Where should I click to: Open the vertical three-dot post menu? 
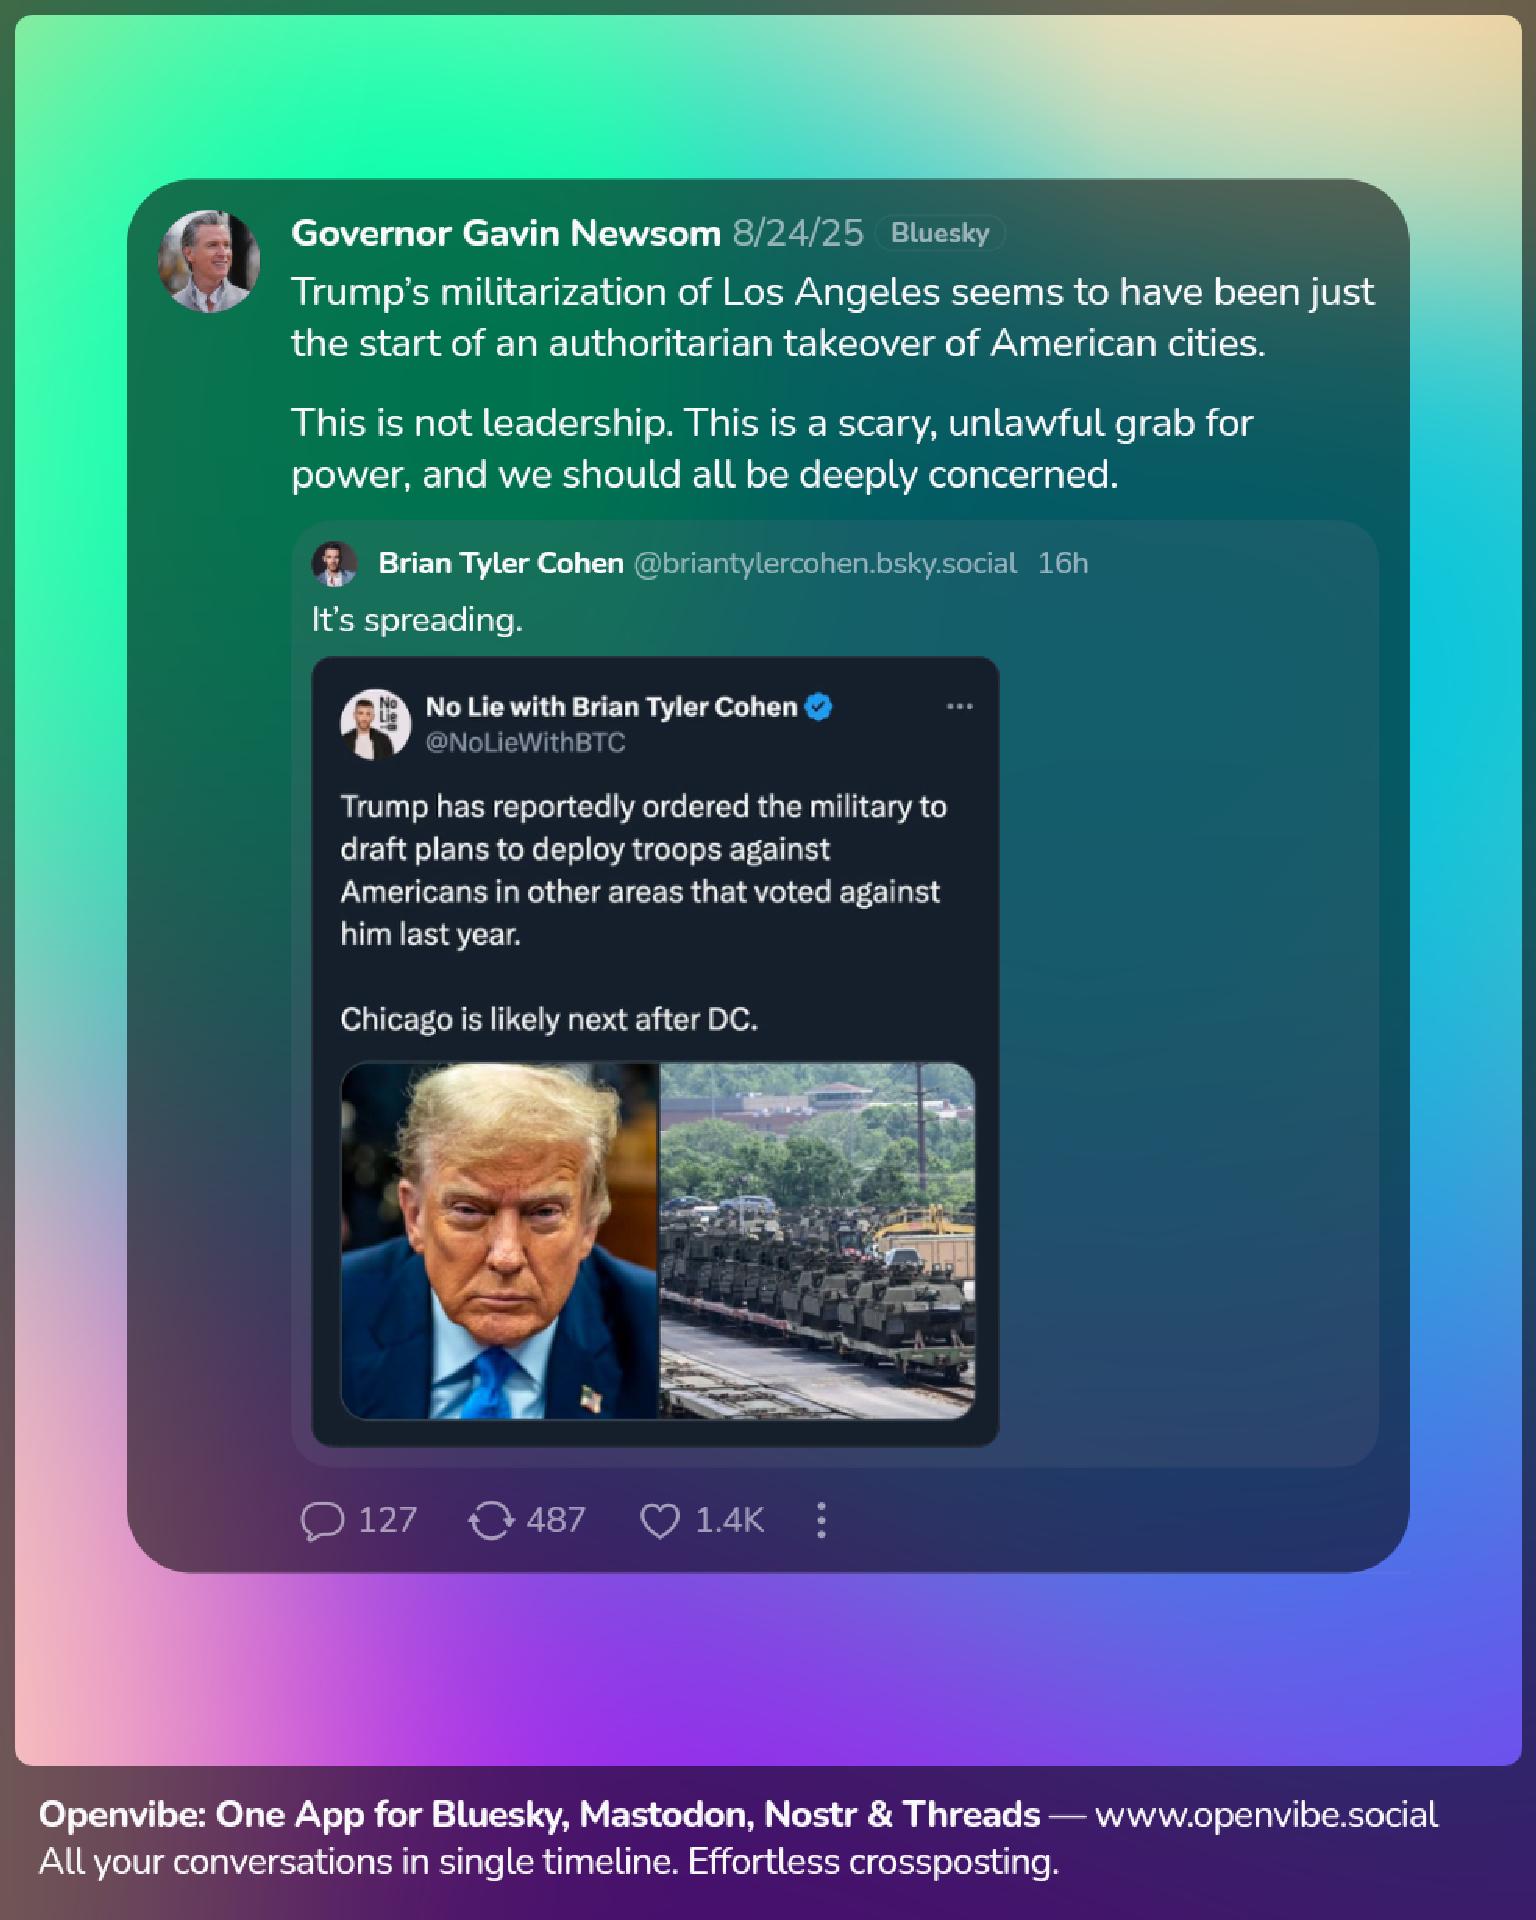tap(821, 1521)
